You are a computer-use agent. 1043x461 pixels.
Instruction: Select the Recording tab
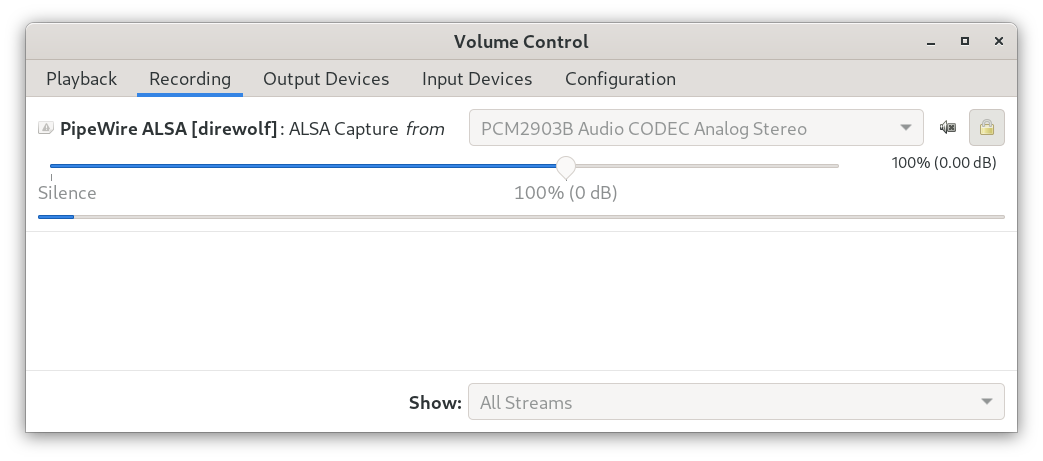[190, 79]
